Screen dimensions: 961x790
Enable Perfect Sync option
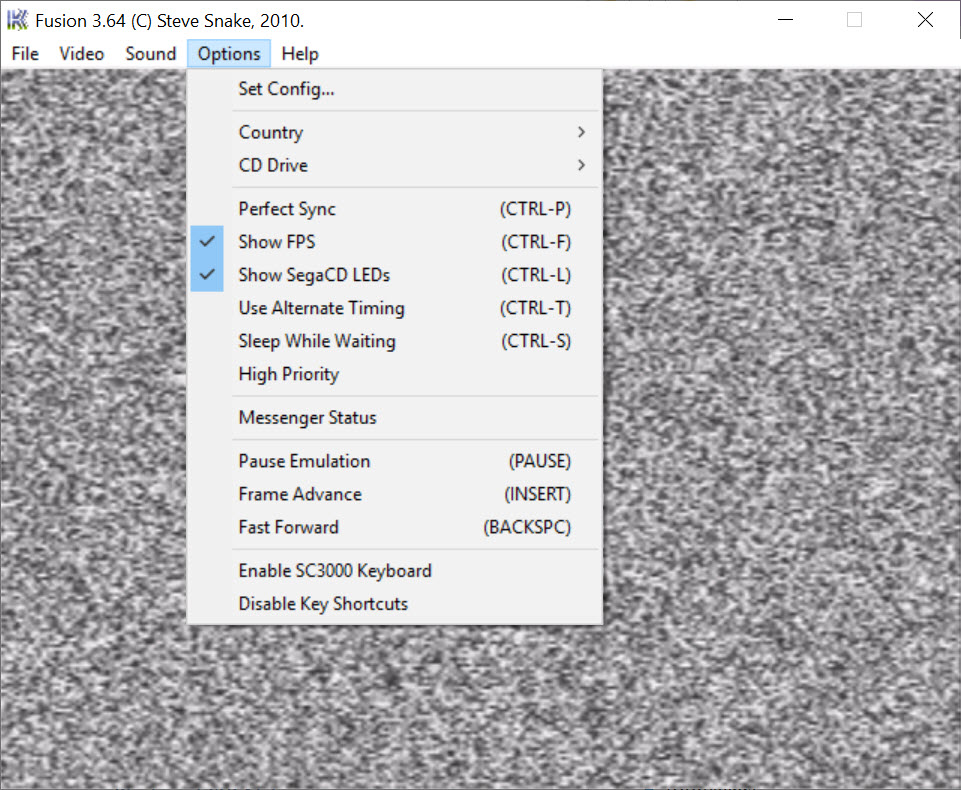tap(395, 209)
